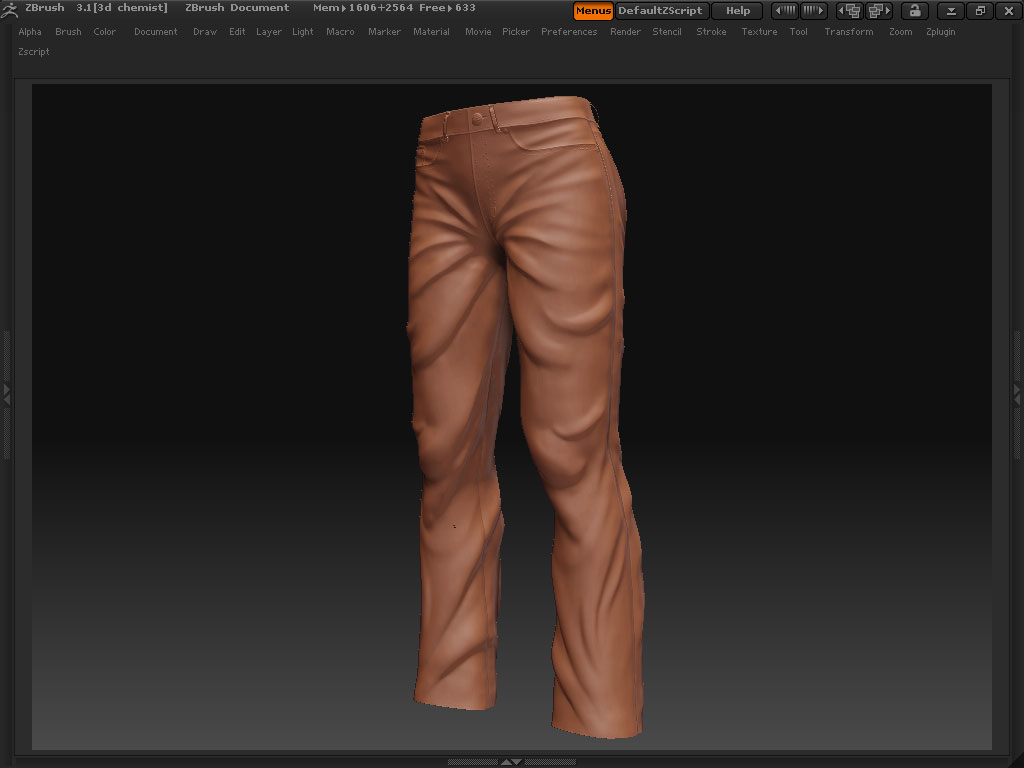Open the Movie menu
Viewport: 1024px width, 768px height.
coord(478,31)
